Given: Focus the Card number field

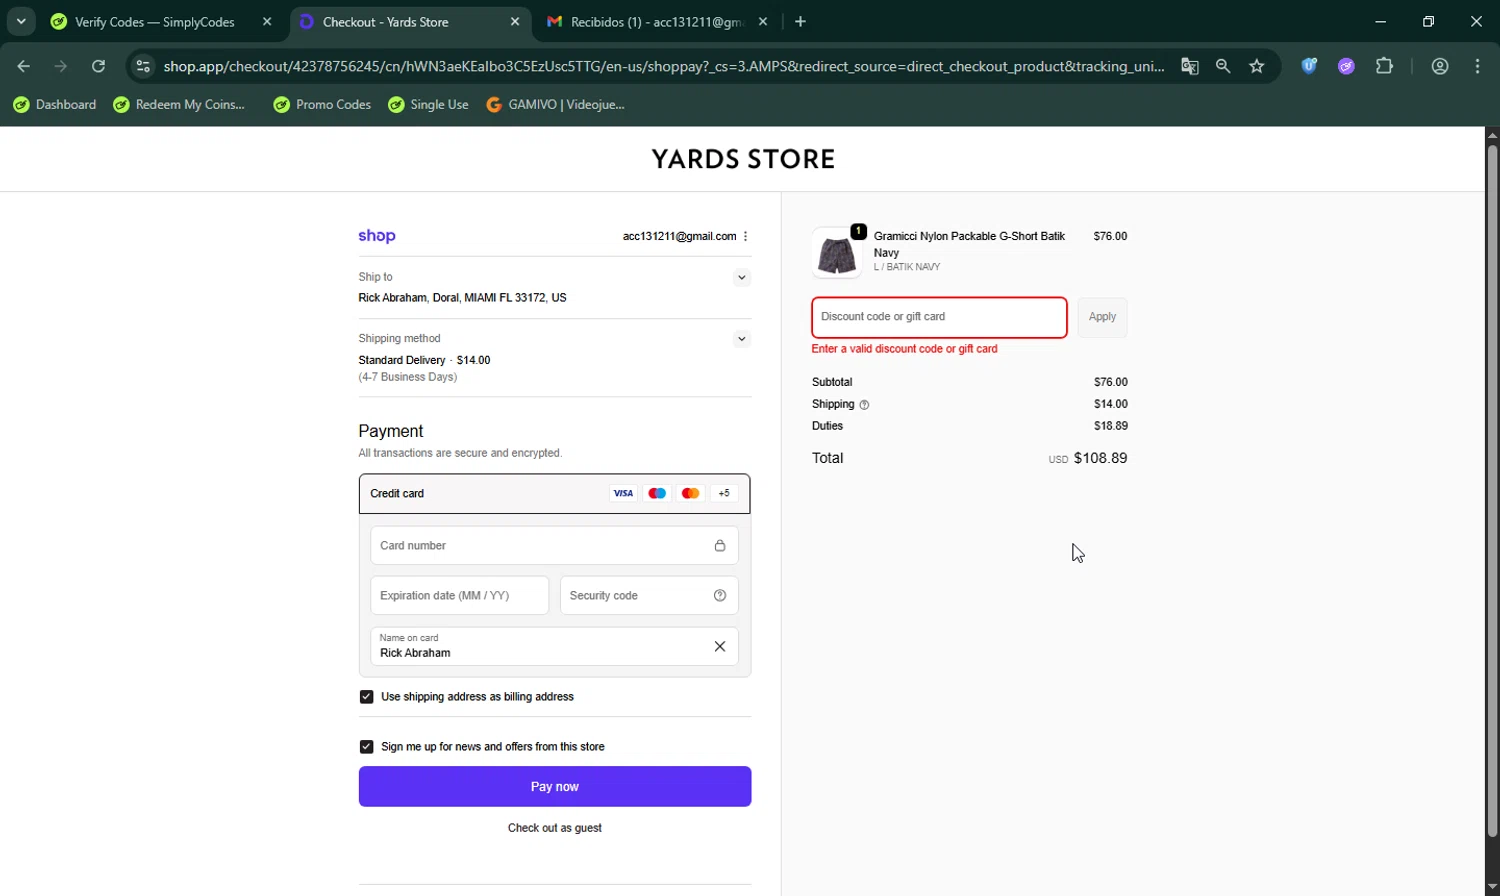Looking at the screenshot, I should [x=554, y=546].
